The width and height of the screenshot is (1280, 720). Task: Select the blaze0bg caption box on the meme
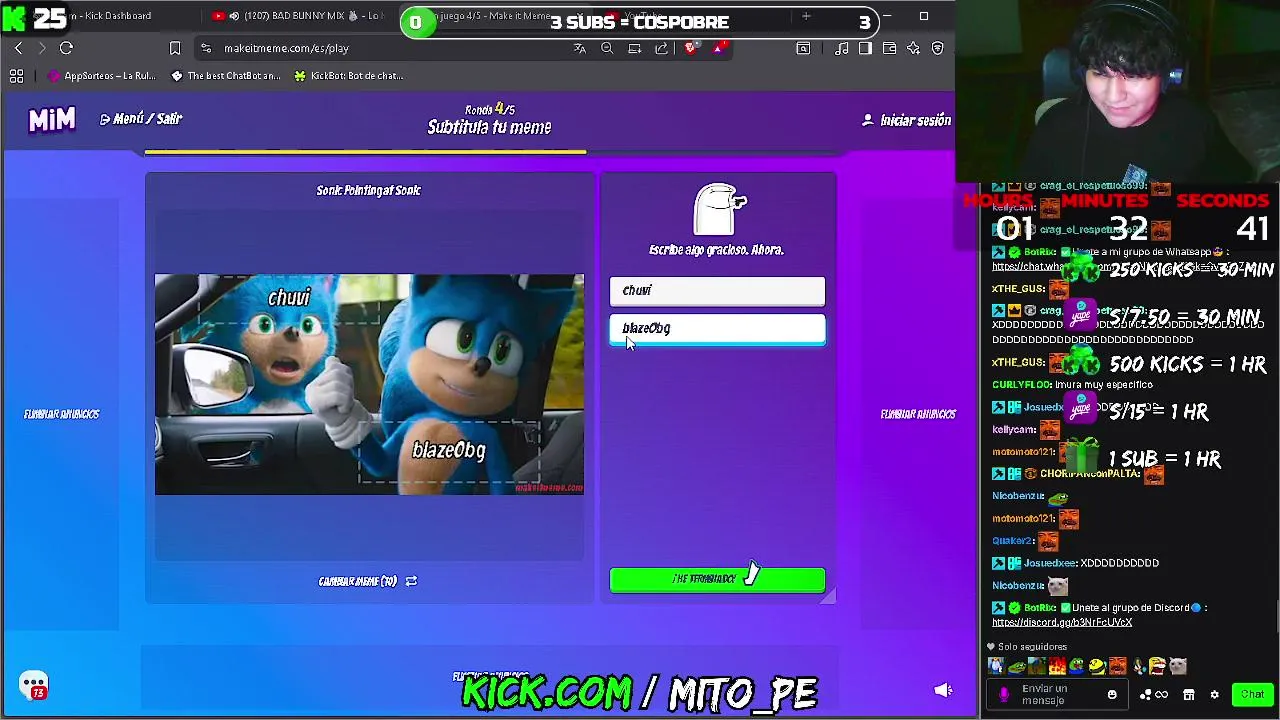point(449,451)
